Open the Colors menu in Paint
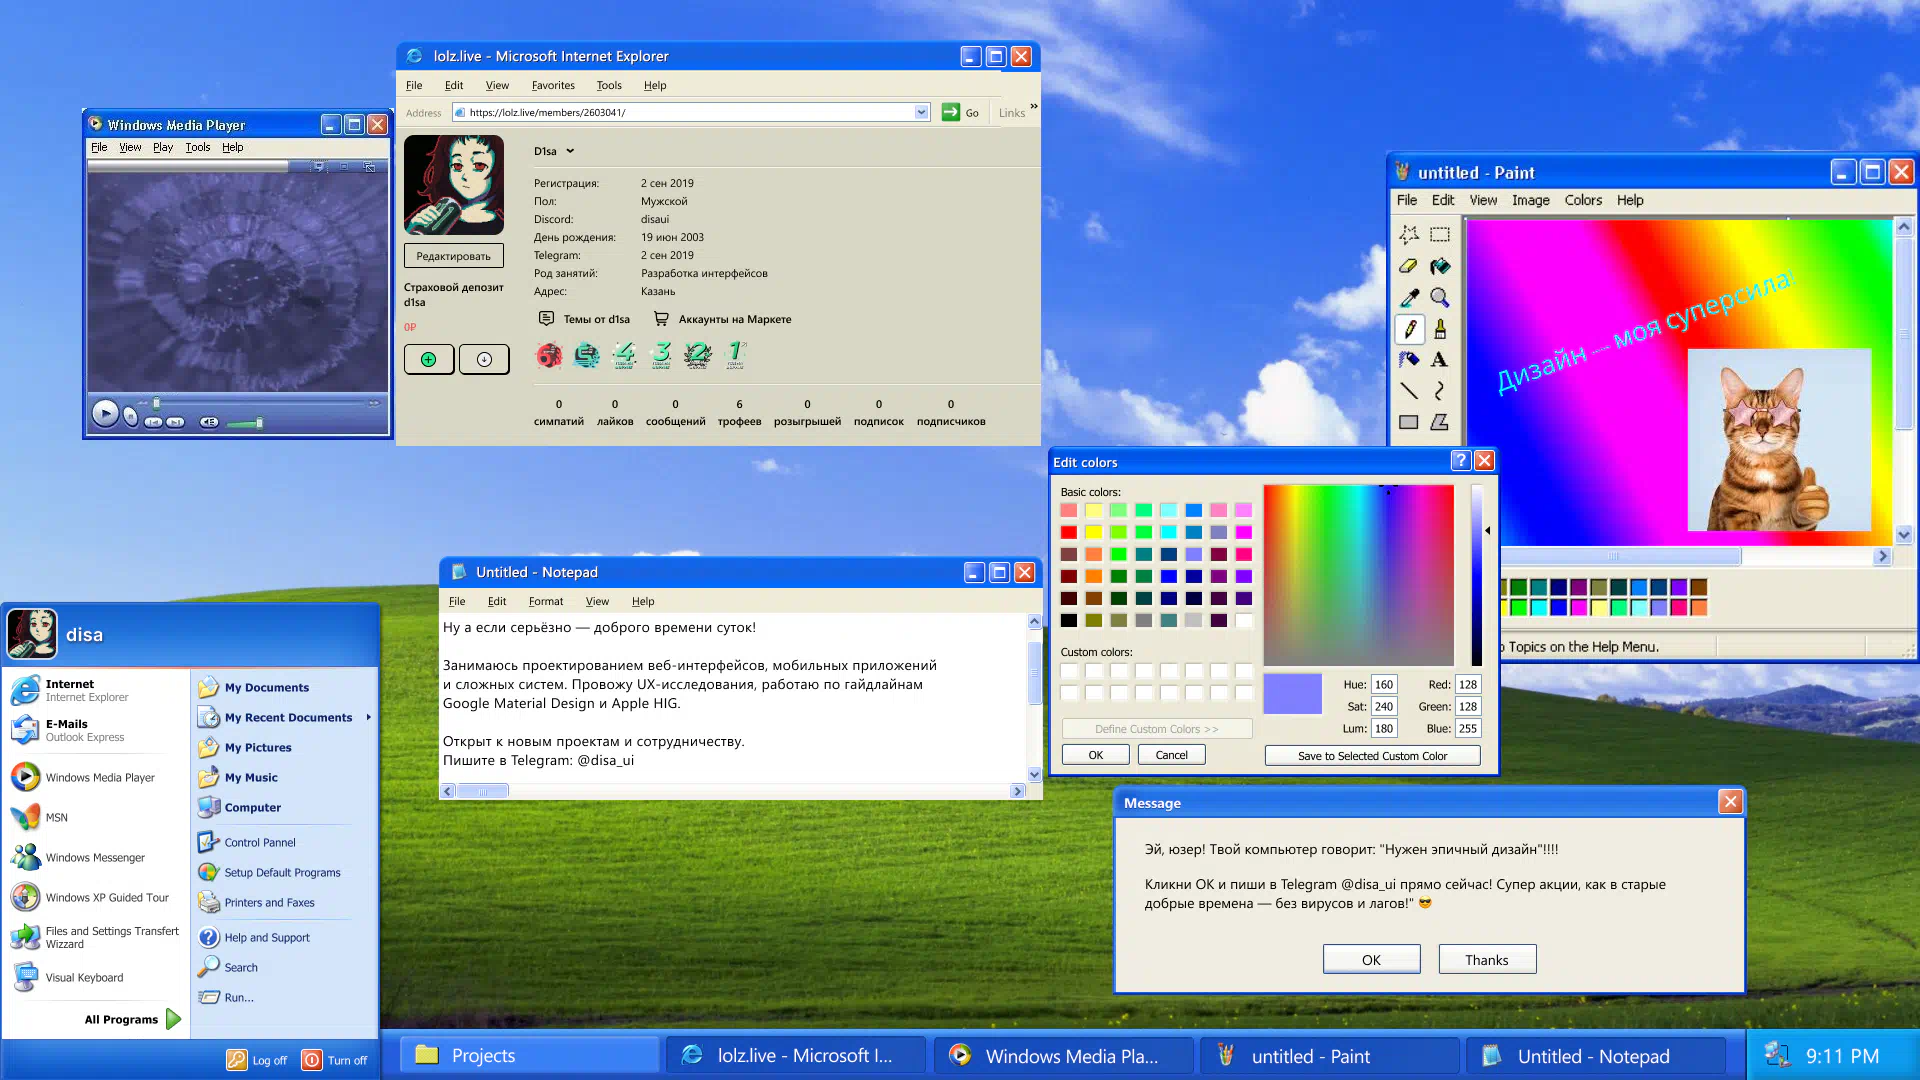 click(1582, 200)
